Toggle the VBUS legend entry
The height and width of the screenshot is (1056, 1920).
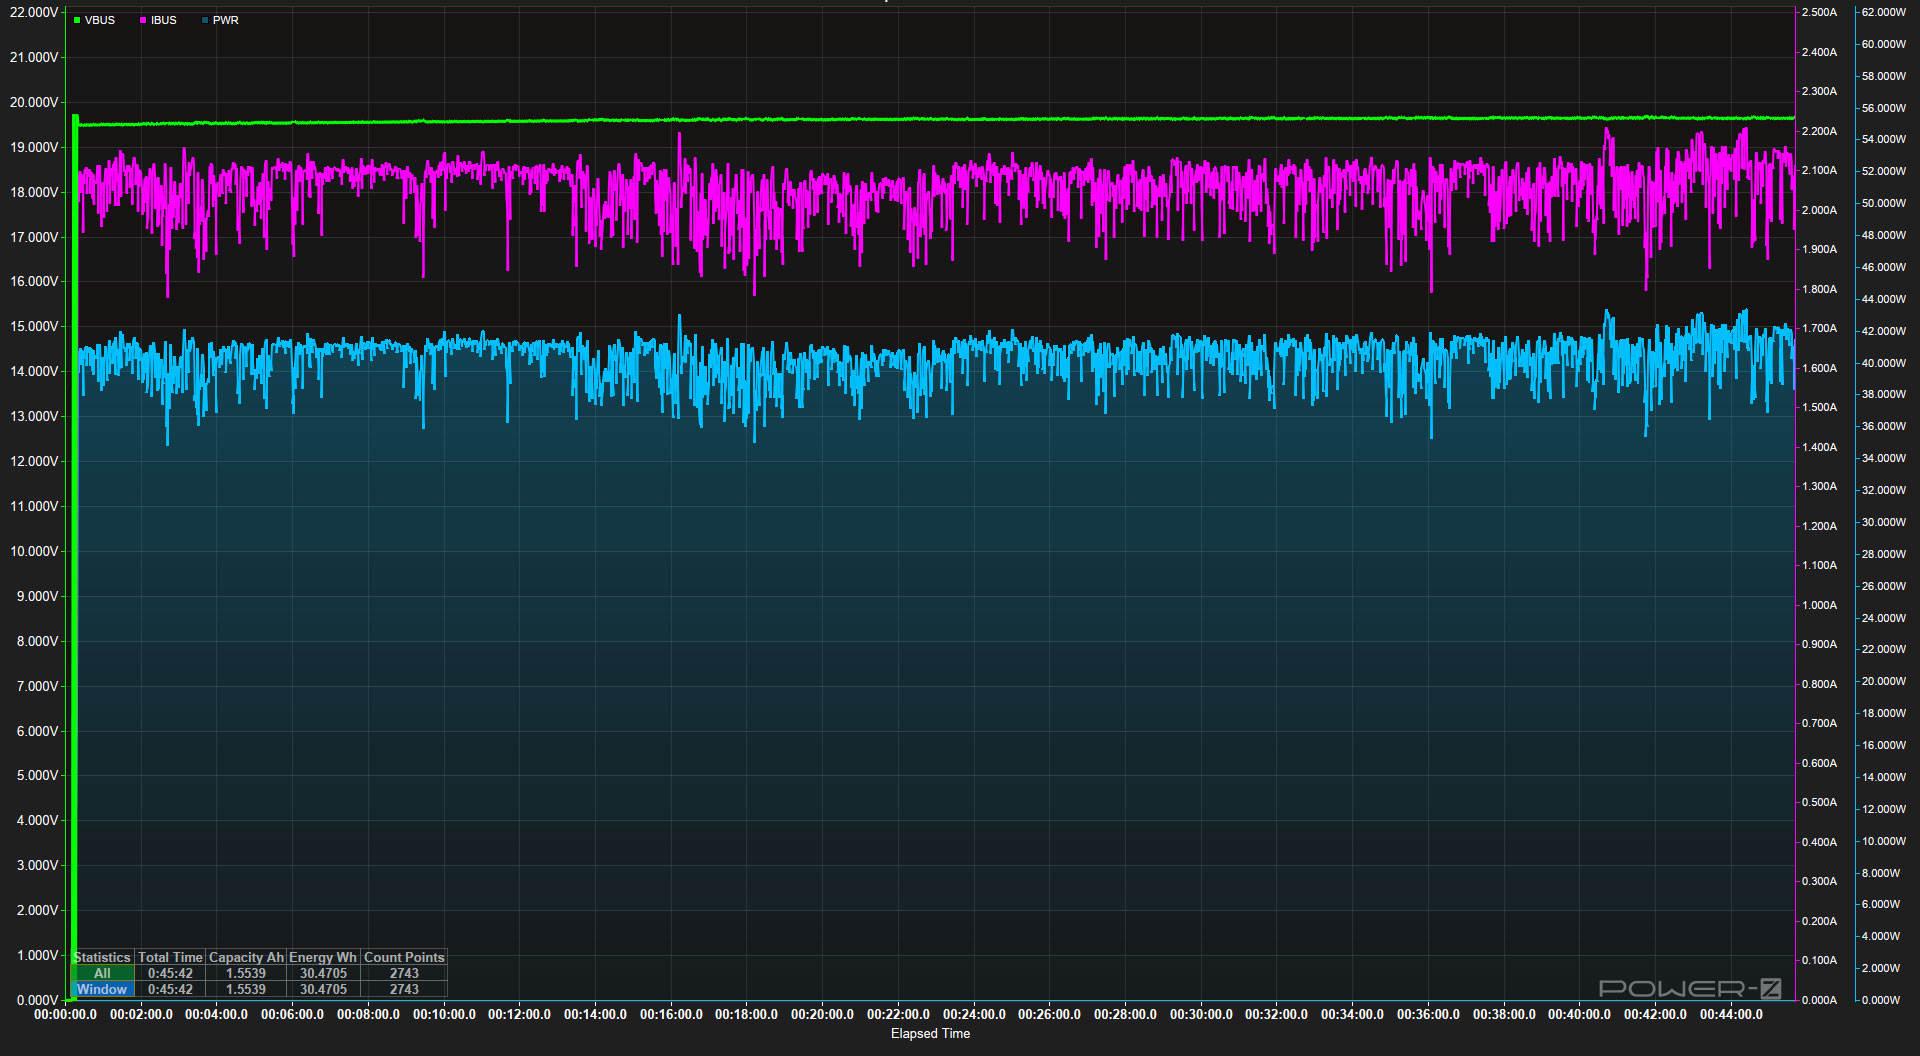94,20
